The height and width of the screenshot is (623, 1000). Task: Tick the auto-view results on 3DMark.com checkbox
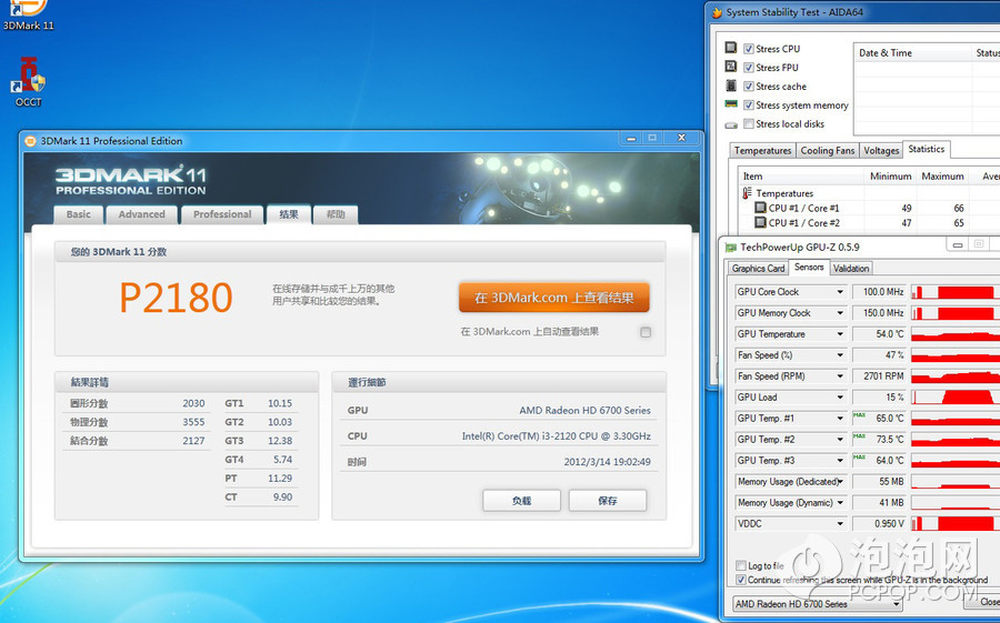tap(645, 332)
